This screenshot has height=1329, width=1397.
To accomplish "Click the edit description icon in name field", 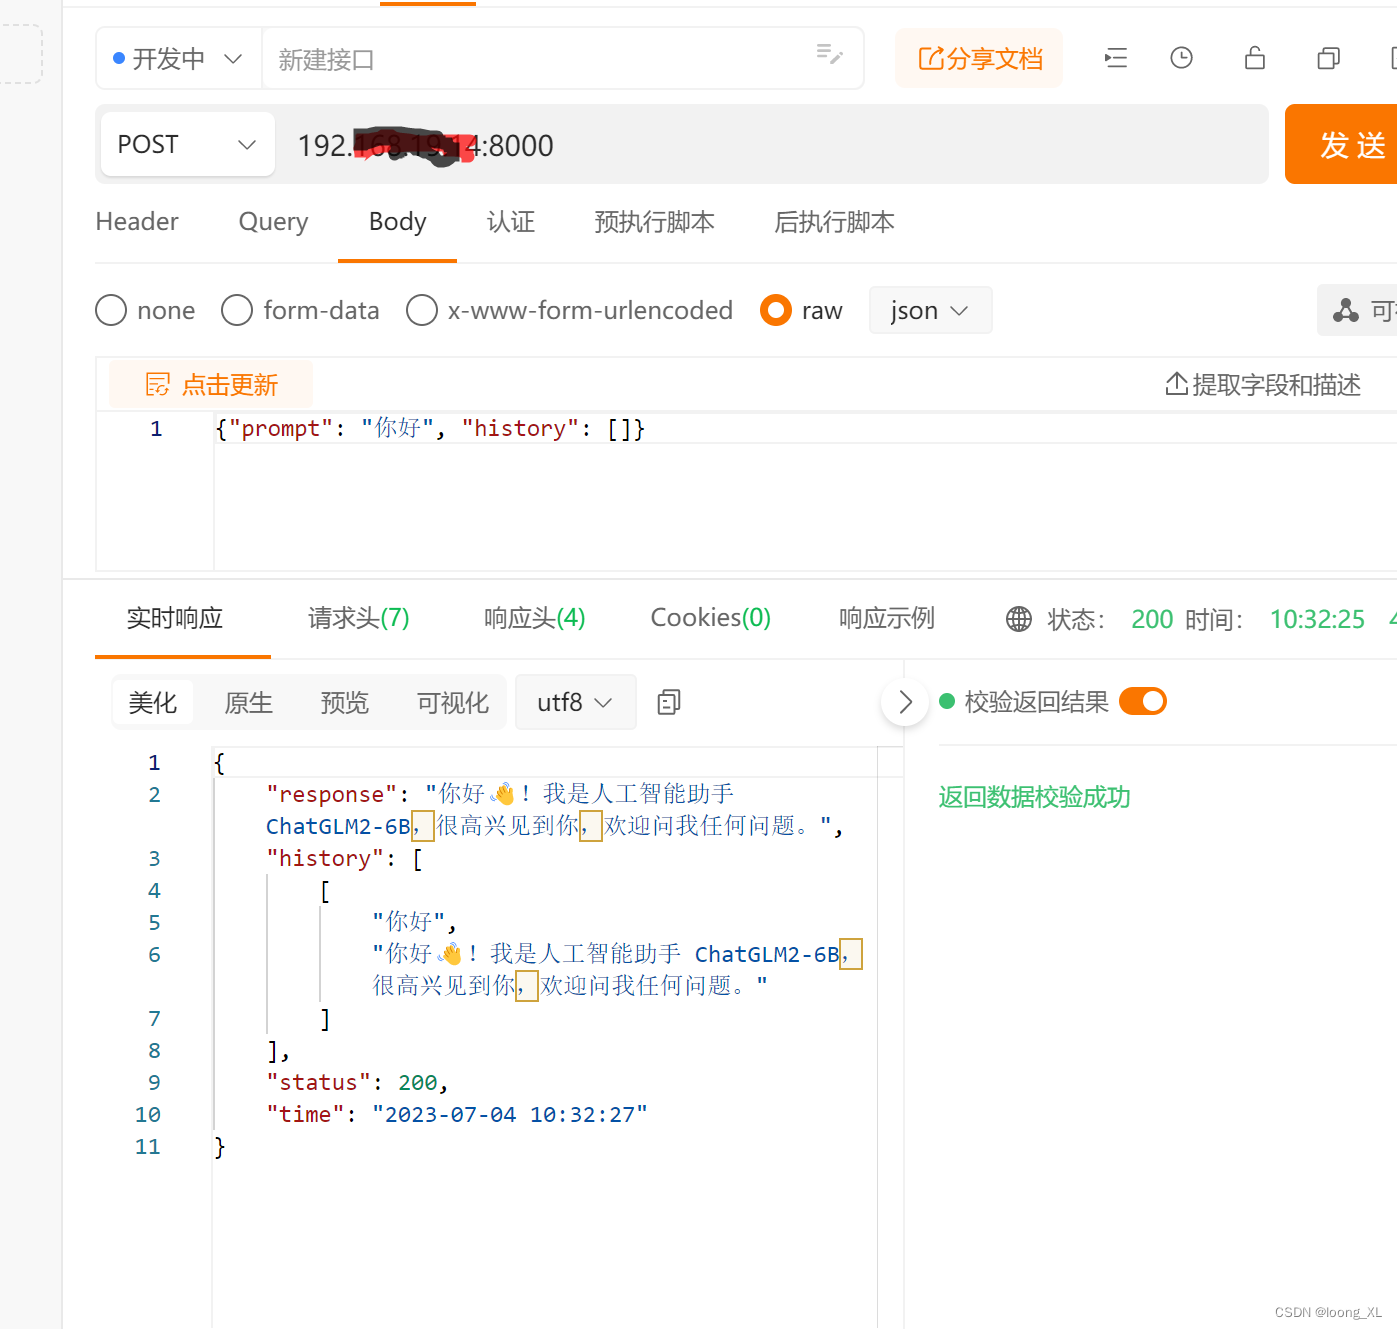I will coord(829,54).
